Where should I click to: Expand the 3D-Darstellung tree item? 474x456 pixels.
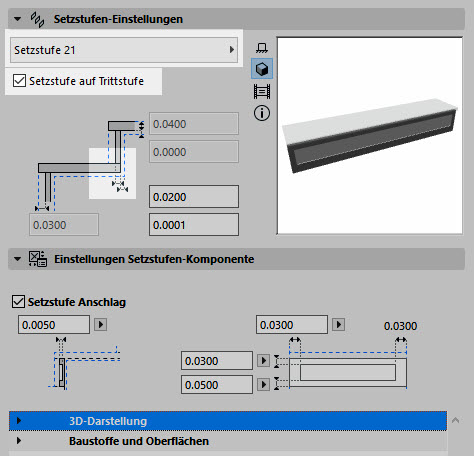tap(19, 421)
